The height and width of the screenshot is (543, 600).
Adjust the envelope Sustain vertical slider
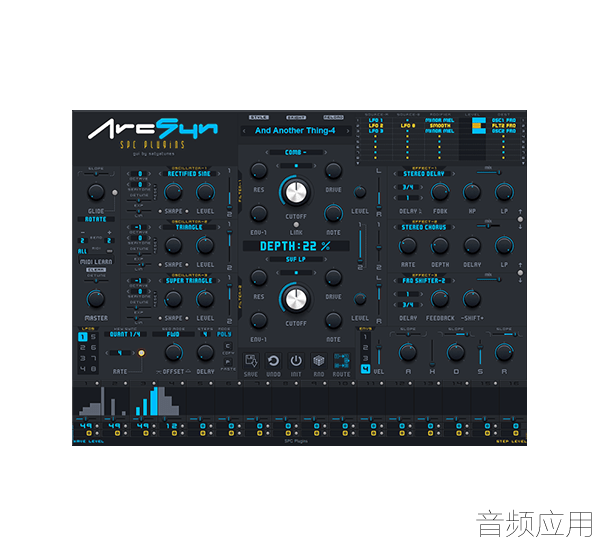coord(480,353)
